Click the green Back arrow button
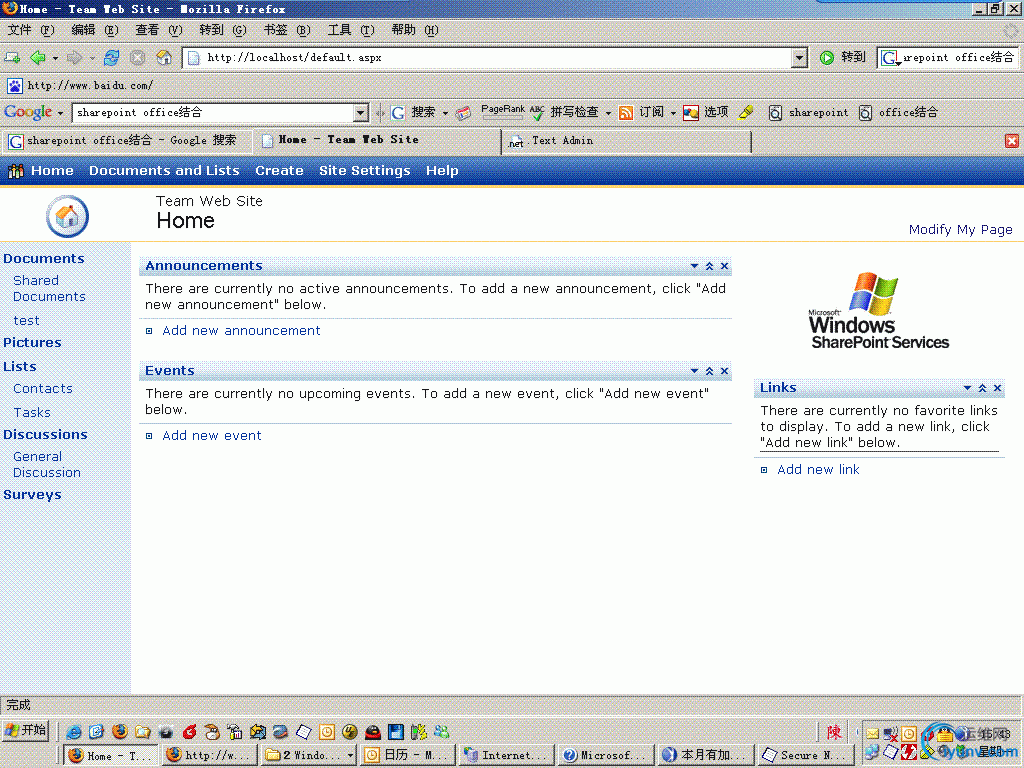Image resolution: width=1024 pixels, height=768 pixels. click(x=38, y=57)
